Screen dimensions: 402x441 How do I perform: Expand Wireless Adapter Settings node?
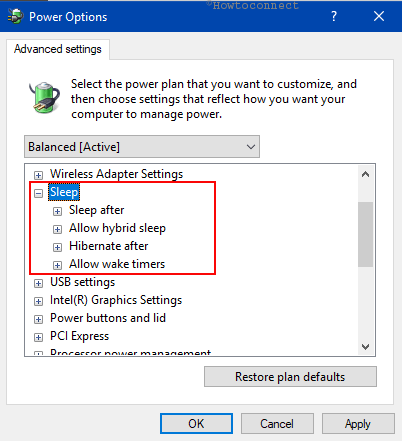[x=38, y=175]
